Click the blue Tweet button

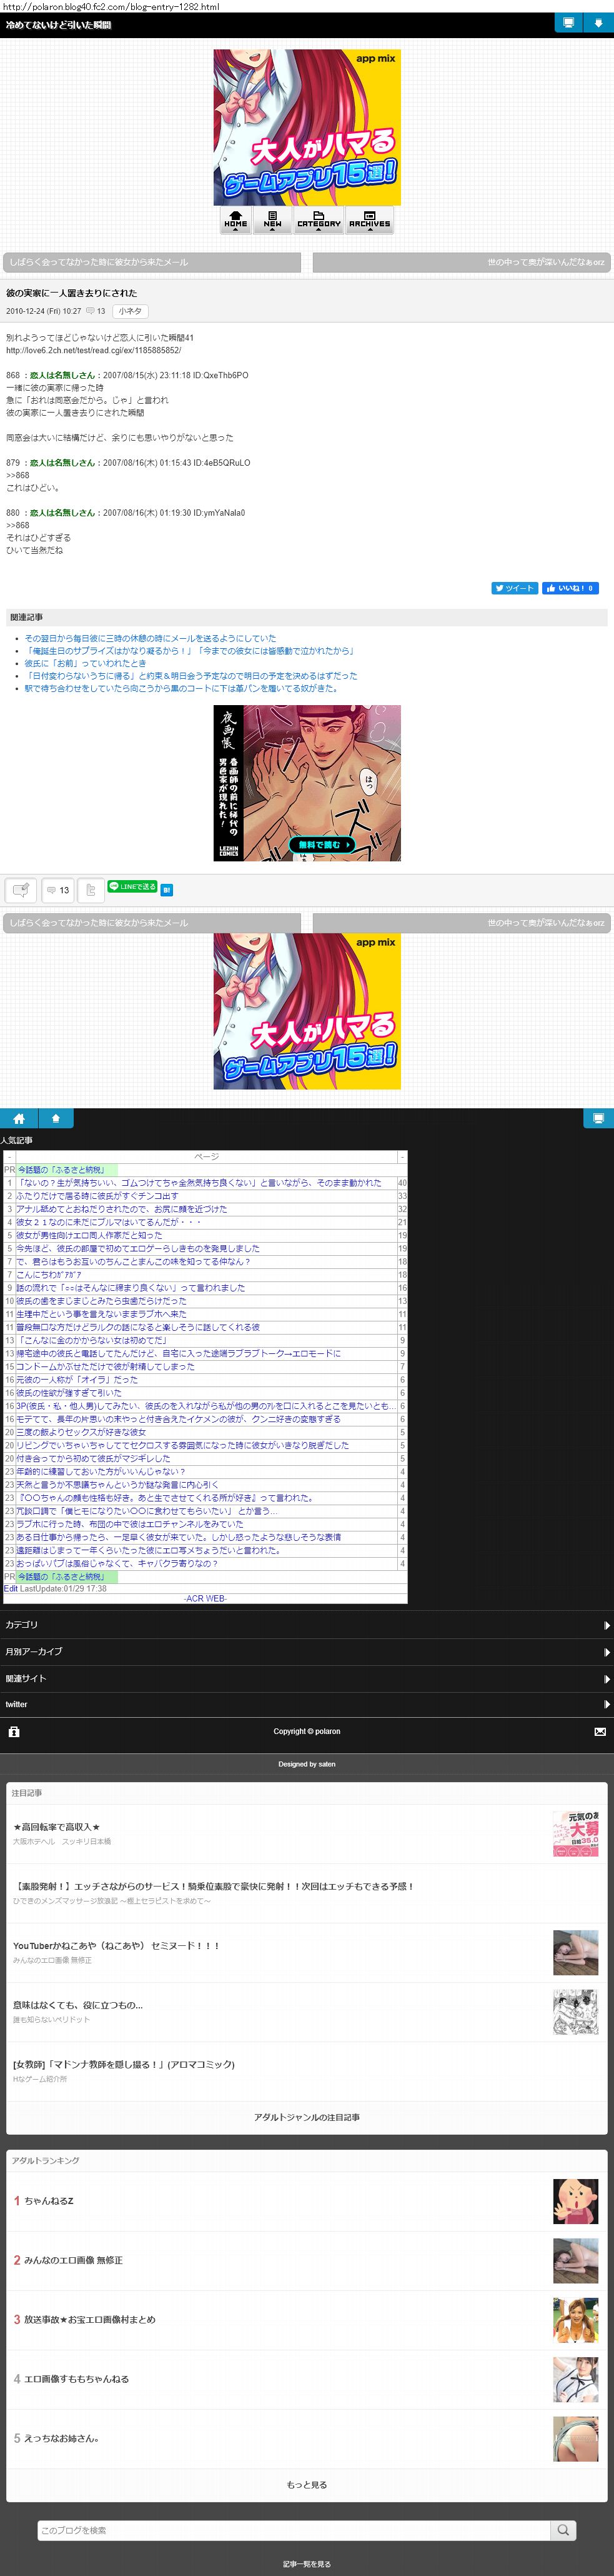[514, 588]
